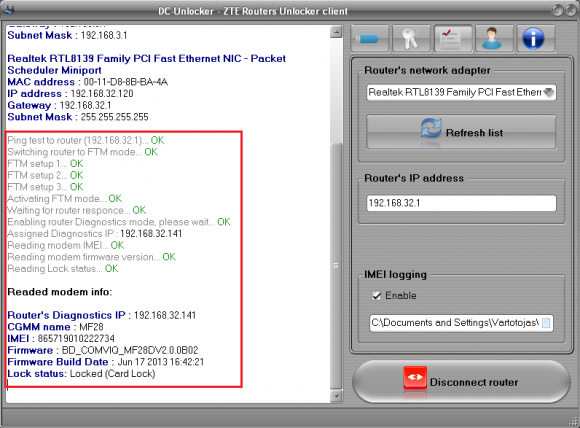Open the user account tab
Image resolution: width=580 pixels, height=428 pixels.
pos(494,38)
